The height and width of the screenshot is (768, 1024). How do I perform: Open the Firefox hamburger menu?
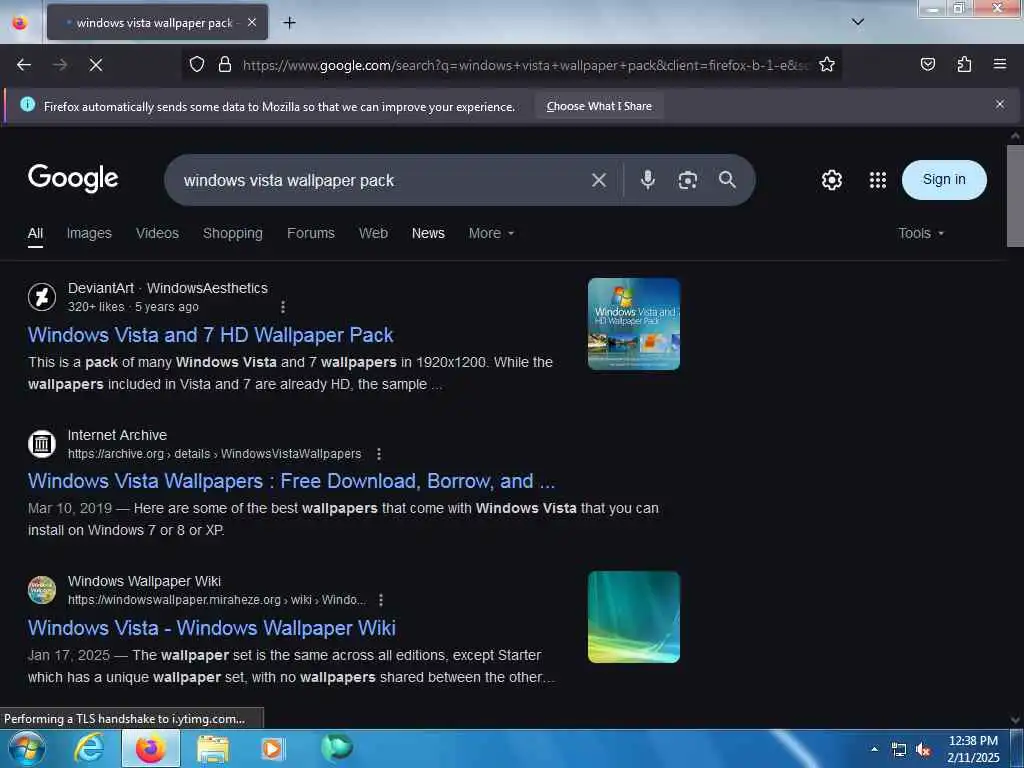(1000, 64)
